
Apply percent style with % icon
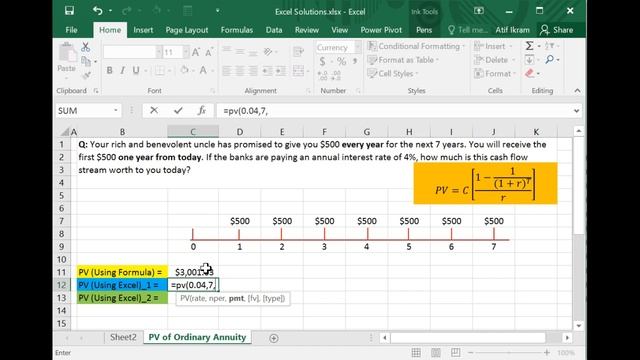point(342,62)
